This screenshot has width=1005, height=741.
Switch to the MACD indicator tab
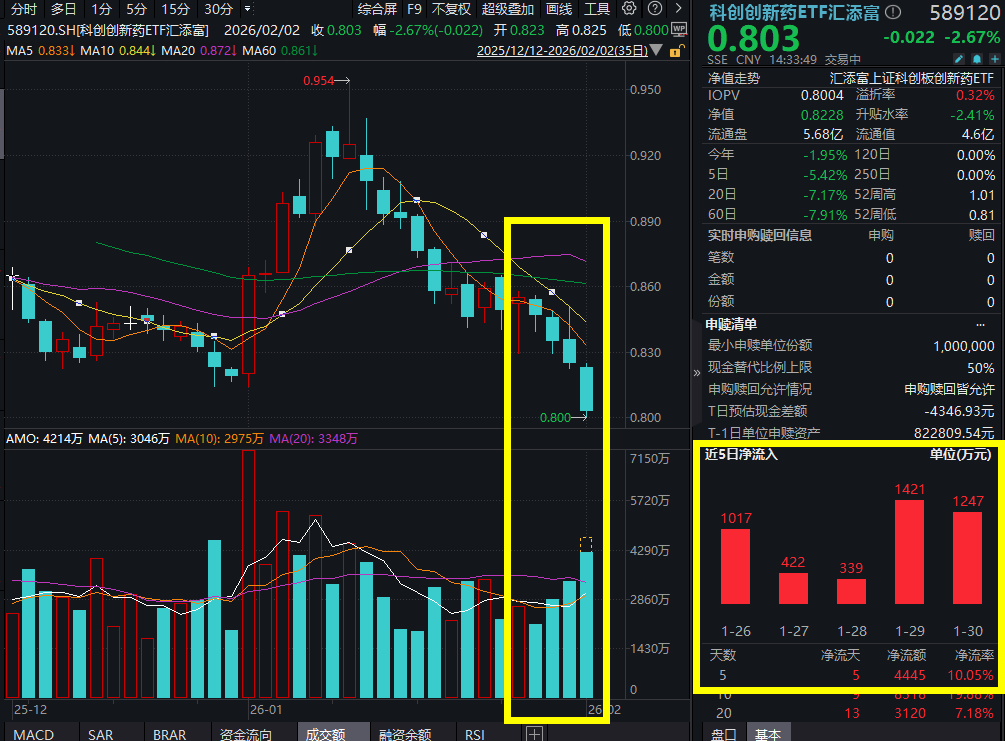36,733
